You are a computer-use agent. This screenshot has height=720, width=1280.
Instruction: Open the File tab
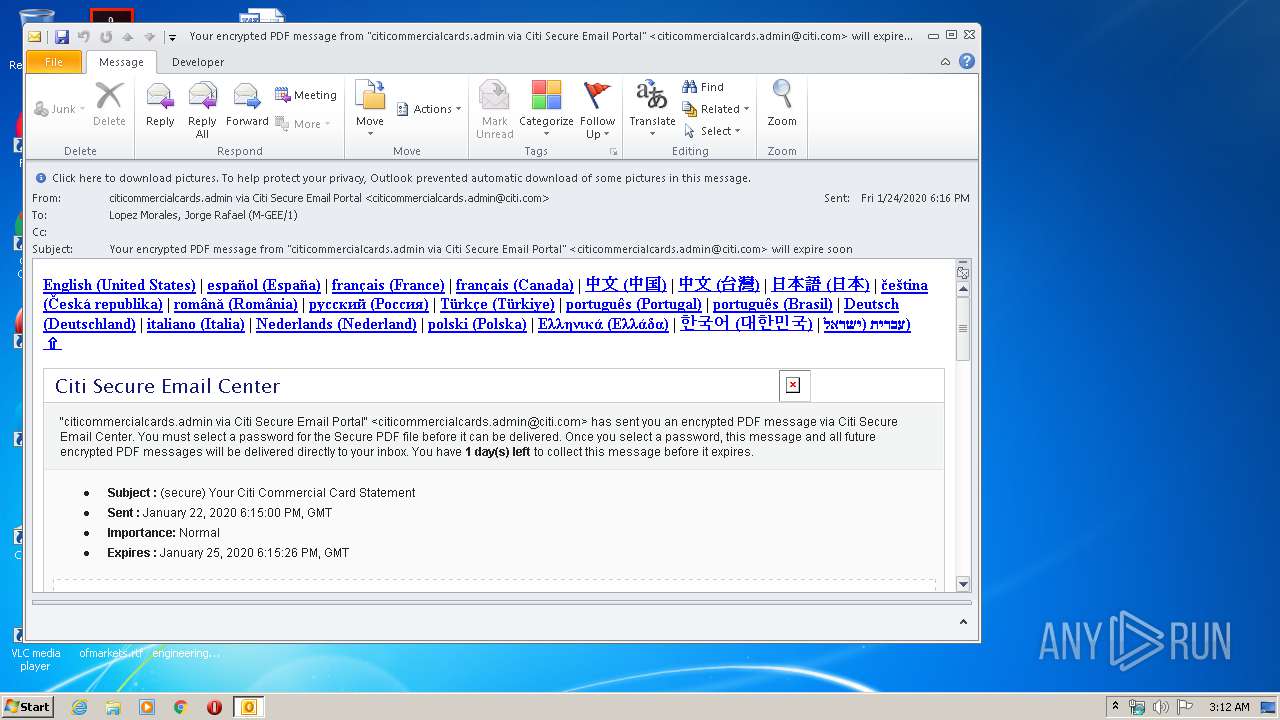coord(54,62)
